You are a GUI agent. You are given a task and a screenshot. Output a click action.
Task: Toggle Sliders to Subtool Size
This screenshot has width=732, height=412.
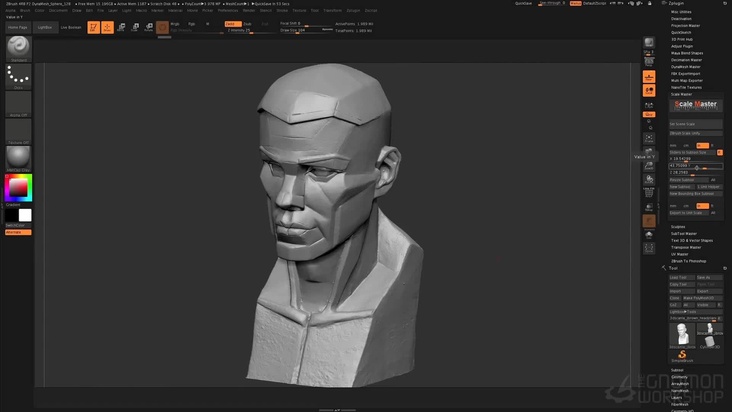[692, 153]
